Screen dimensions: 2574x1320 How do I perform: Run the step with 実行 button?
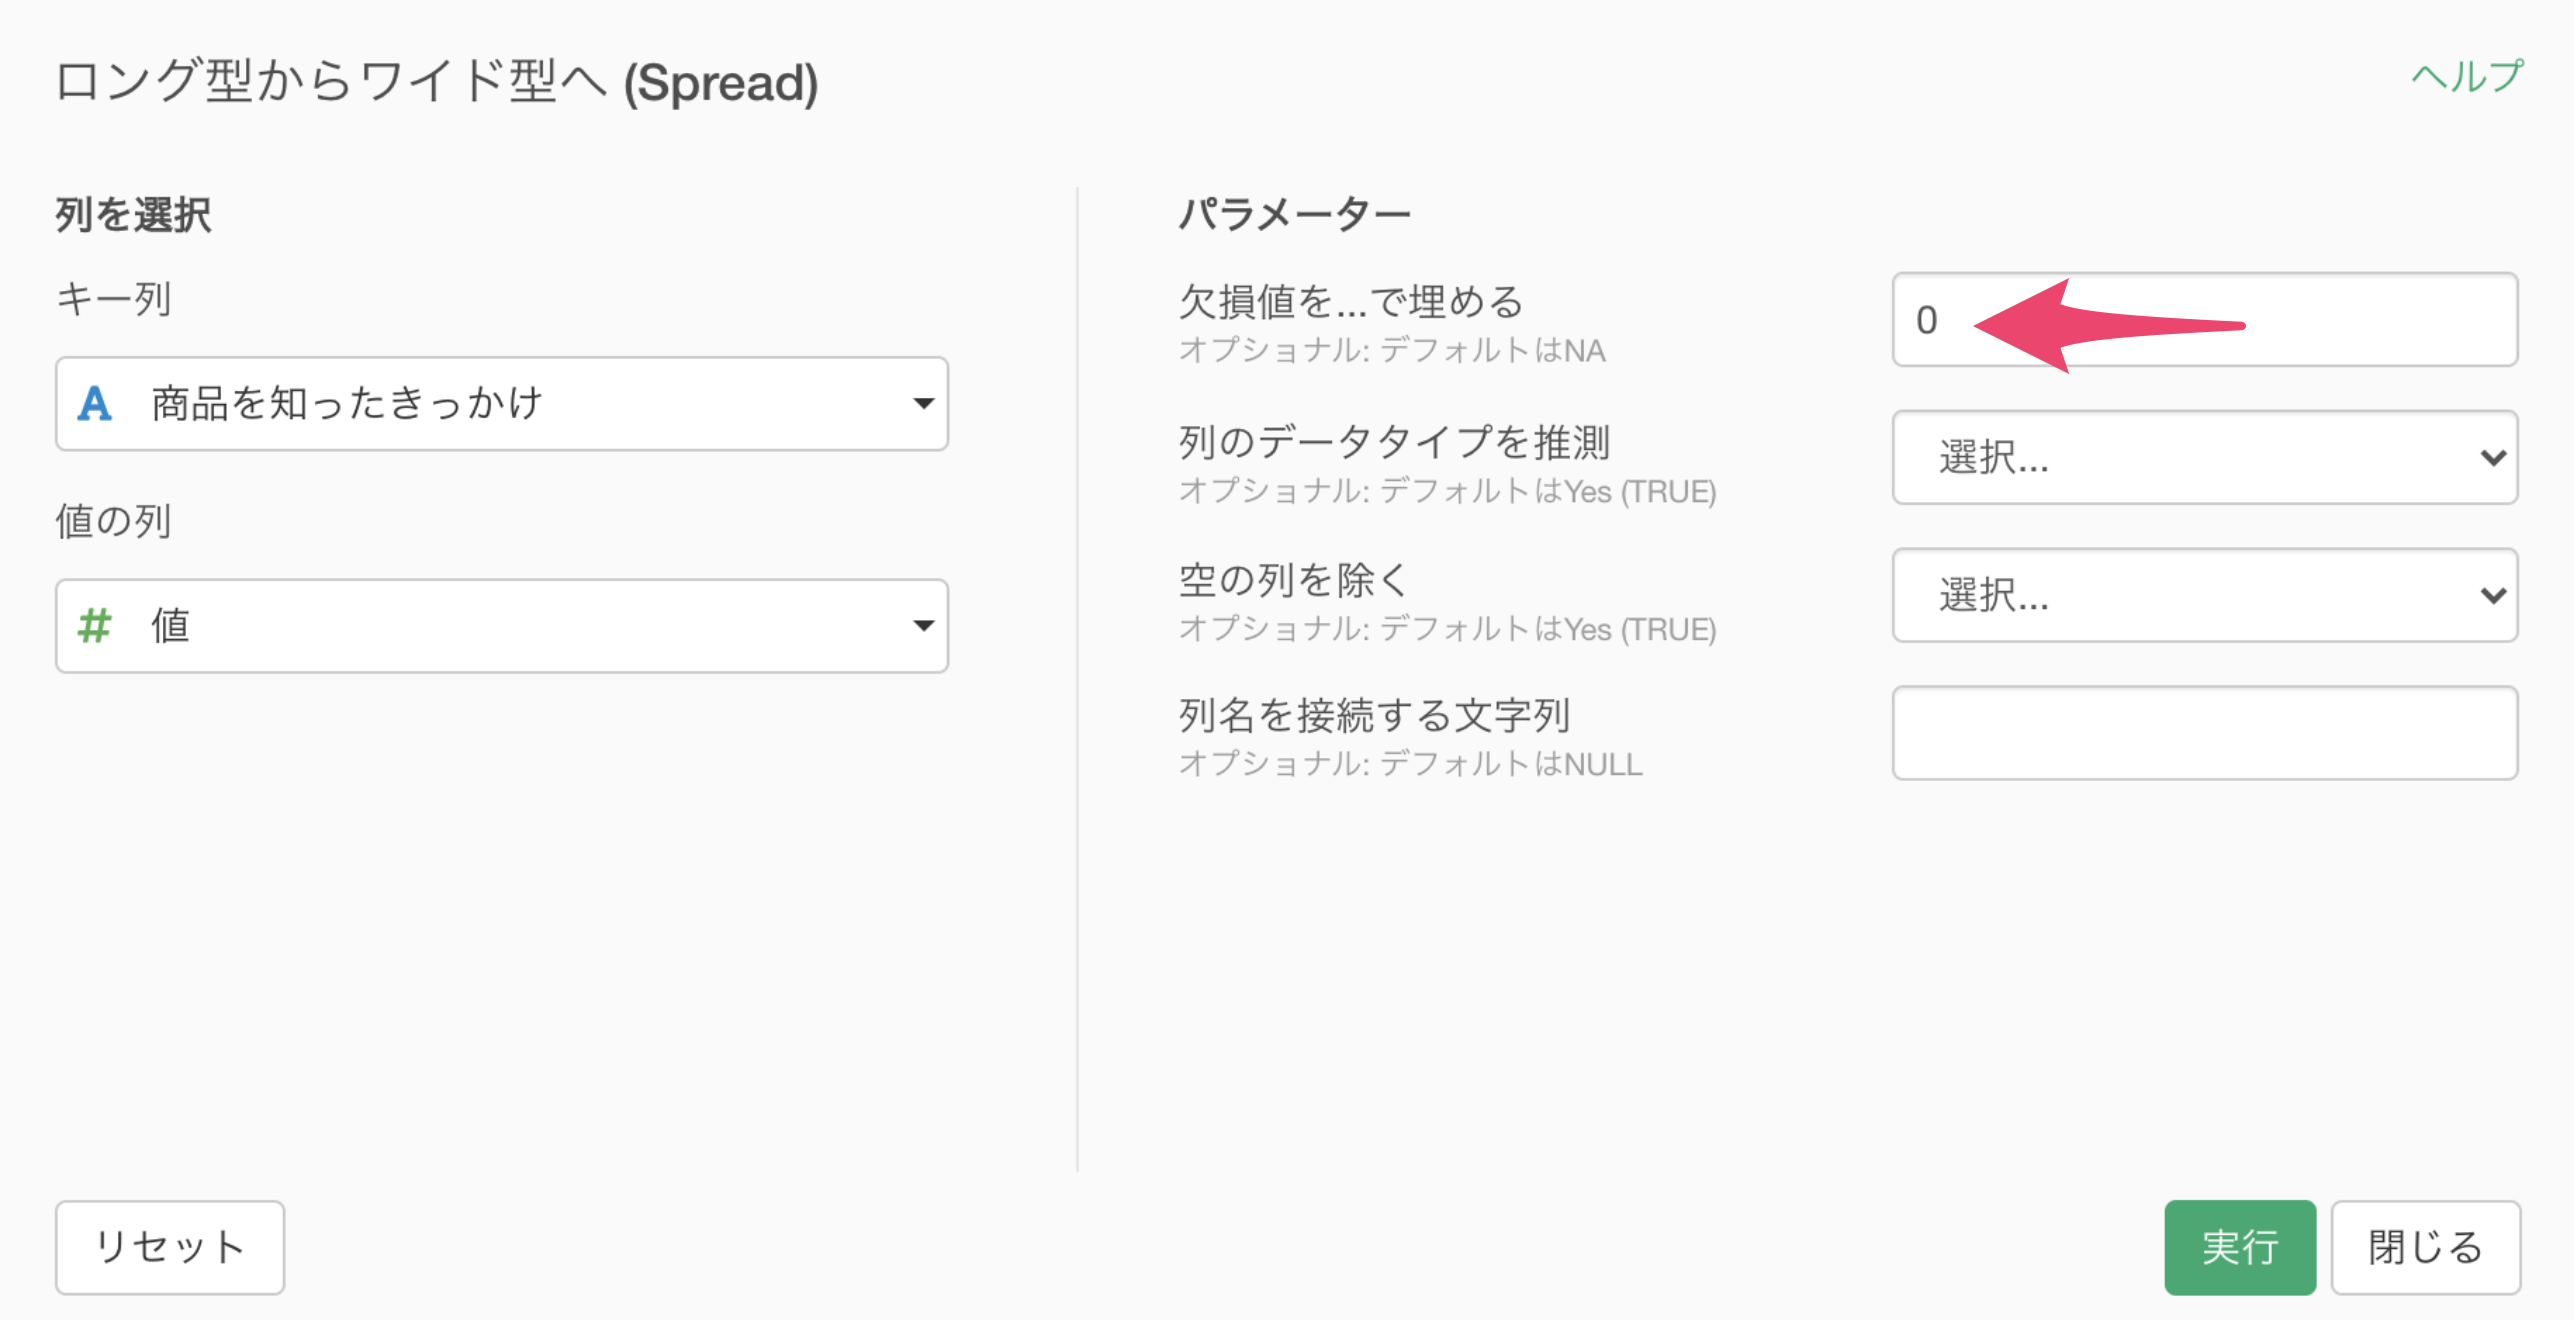tap(2240, 1248)
